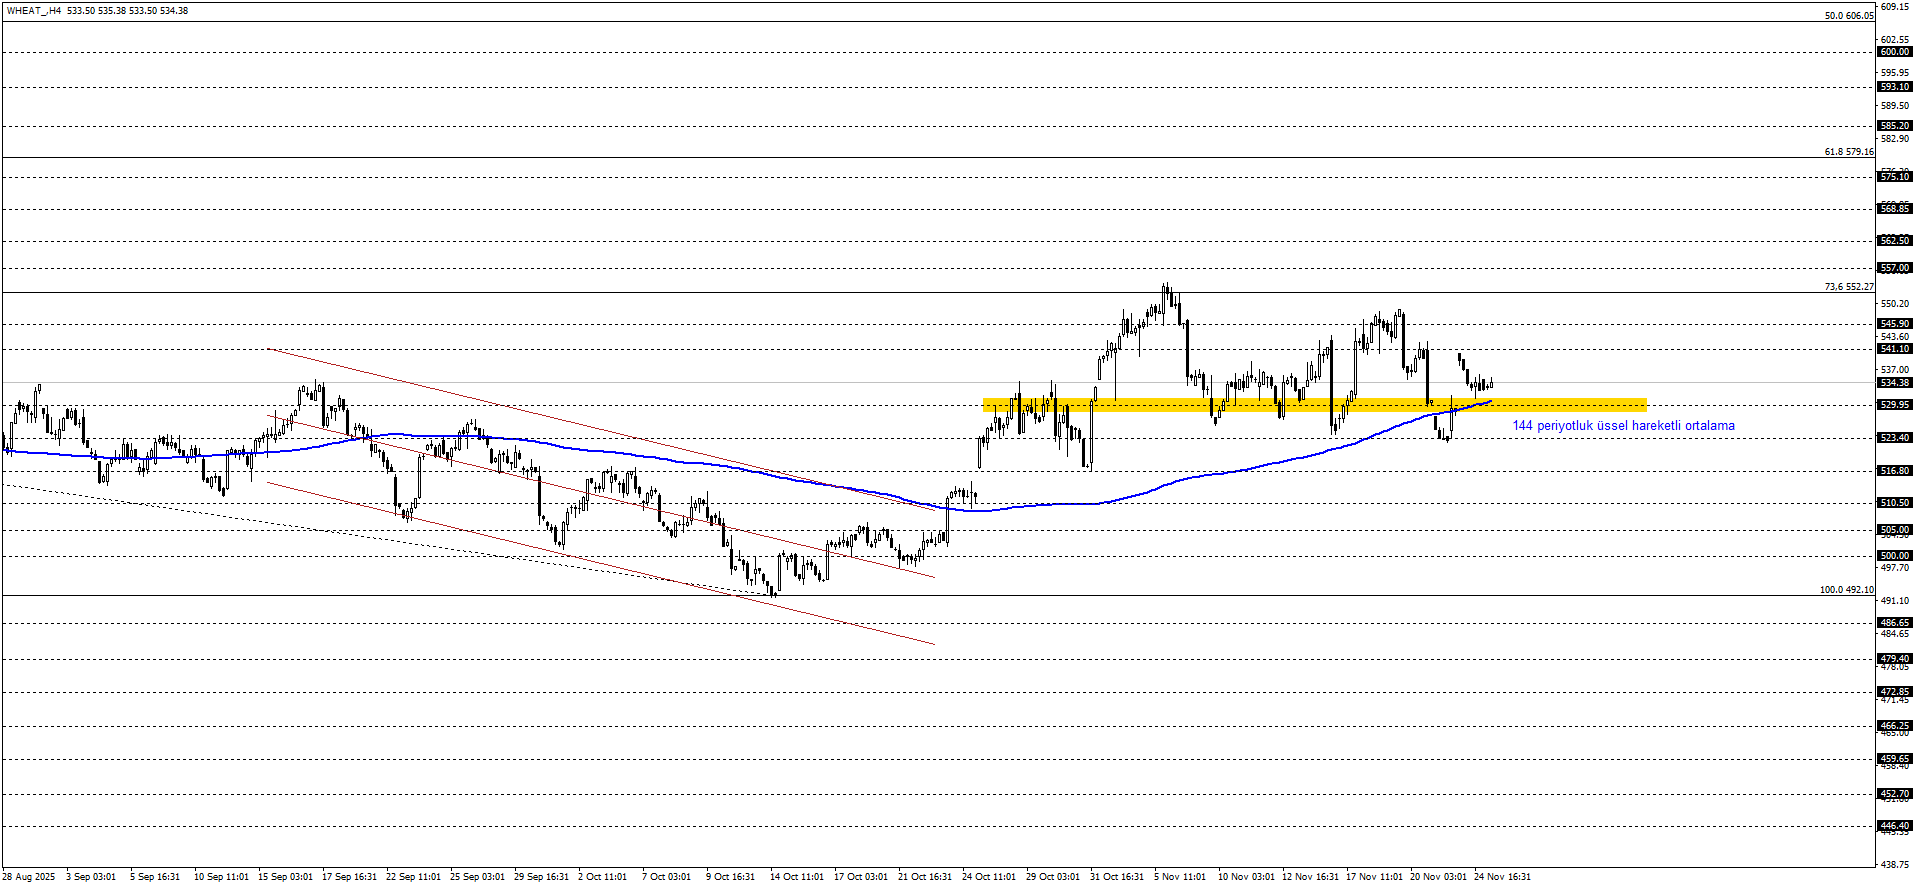Select the 100.0 492.10 Fibonacci label
Image resolution: width=1916 pixels, height=888 pixels.
pos(1846,590)
